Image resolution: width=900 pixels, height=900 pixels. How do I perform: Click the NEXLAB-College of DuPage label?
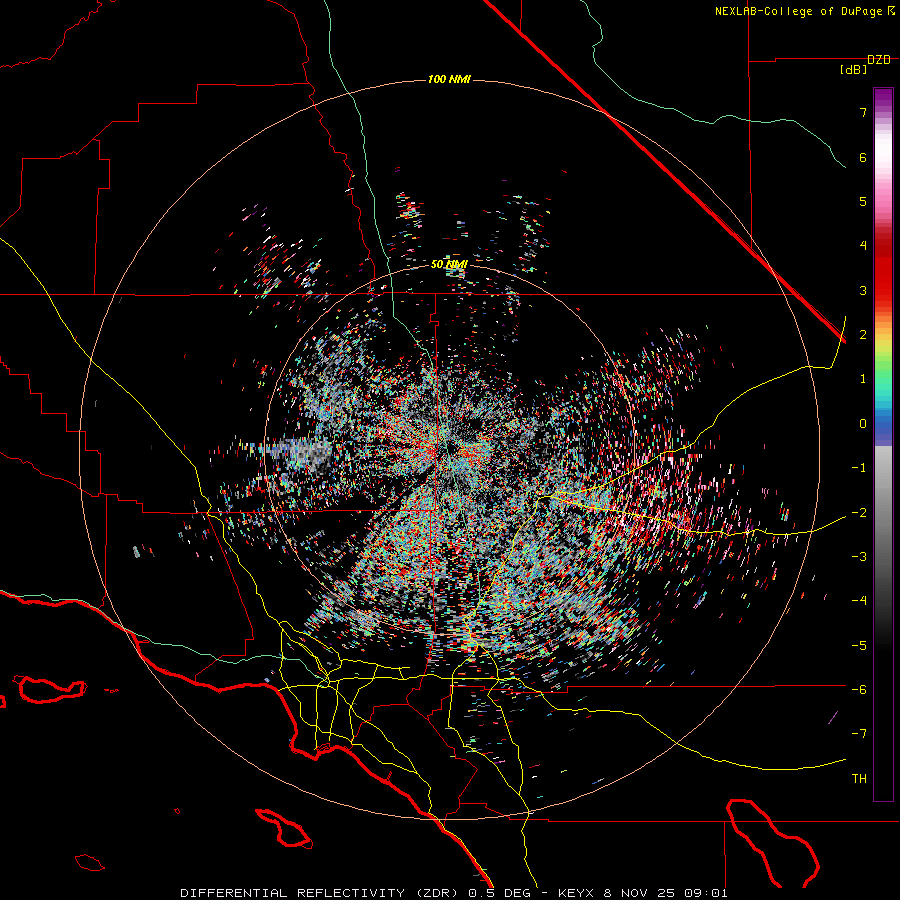[x=800, y=11]
